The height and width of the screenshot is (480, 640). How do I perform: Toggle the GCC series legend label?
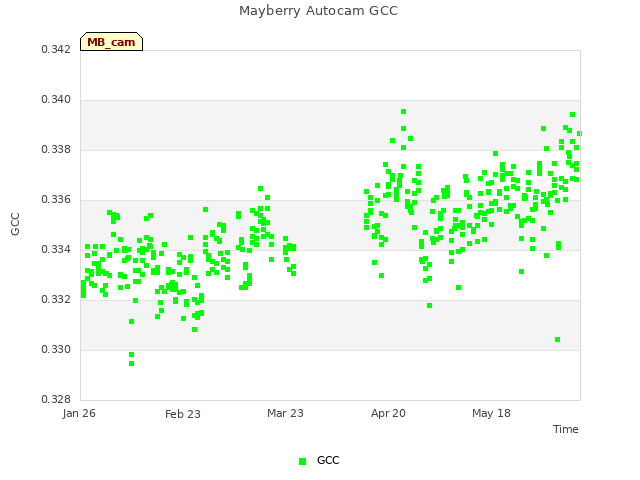click(x=328, y=460)
